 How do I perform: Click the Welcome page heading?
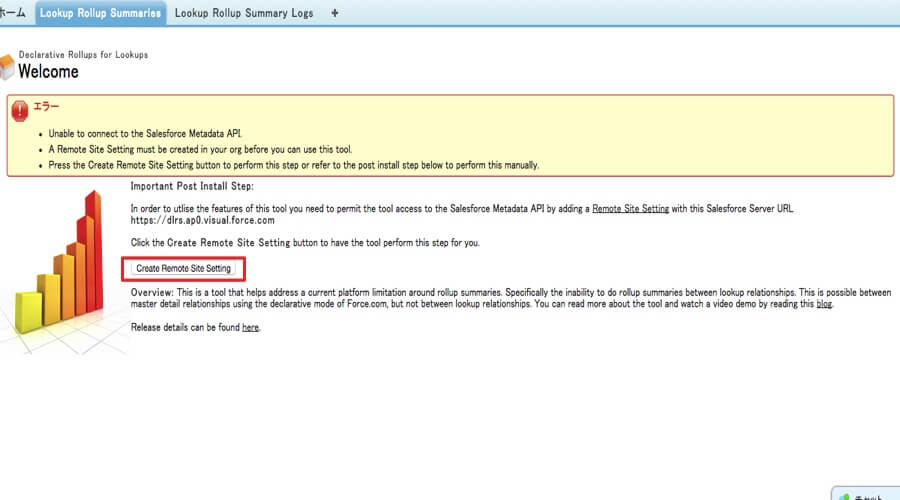pos(48,72)
